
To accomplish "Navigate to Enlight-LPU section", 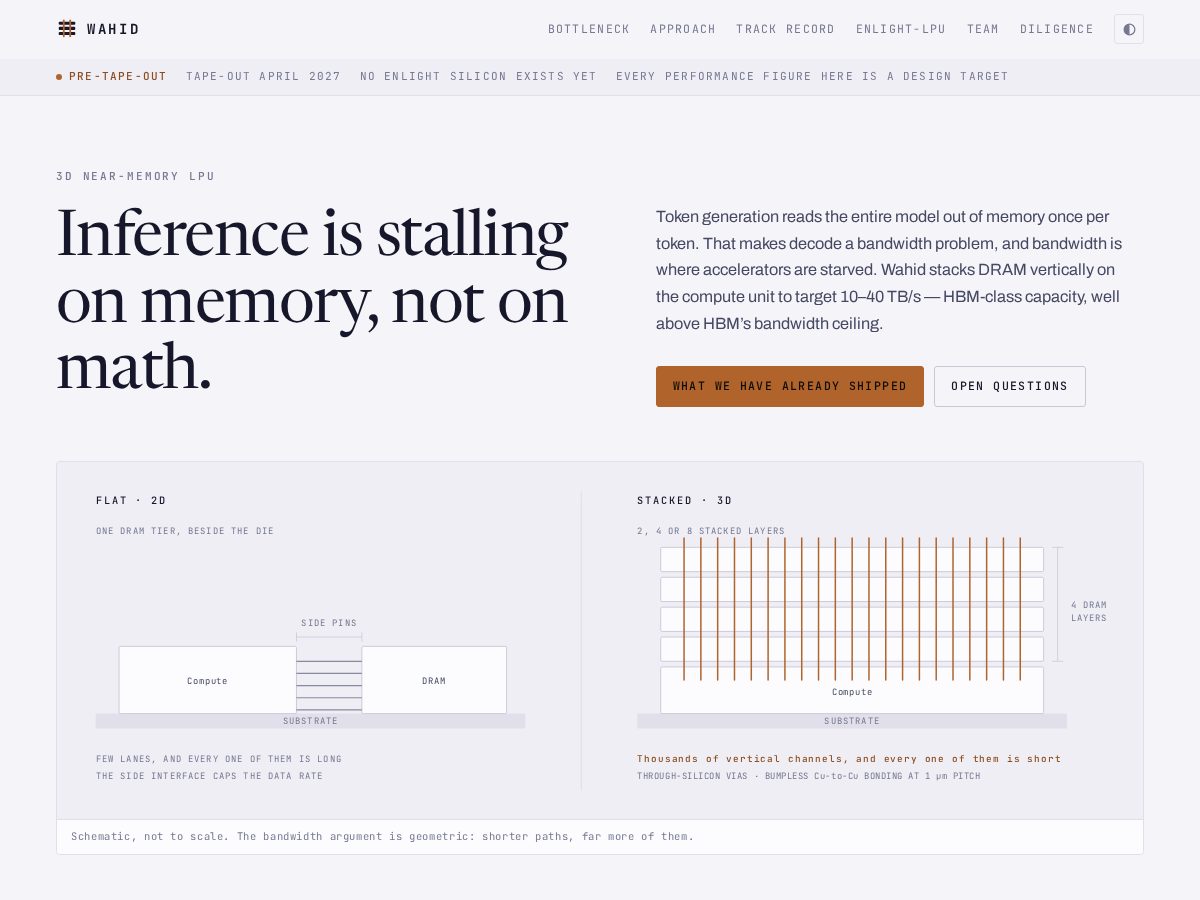I will (x=901, y=29).
